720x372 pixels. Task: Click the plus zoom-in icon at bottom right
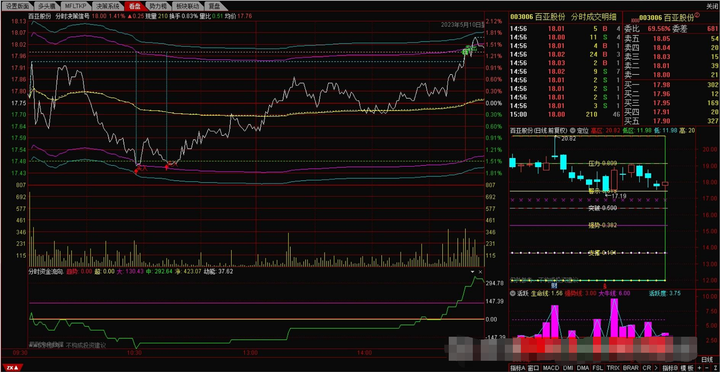(x=699, y=368)
